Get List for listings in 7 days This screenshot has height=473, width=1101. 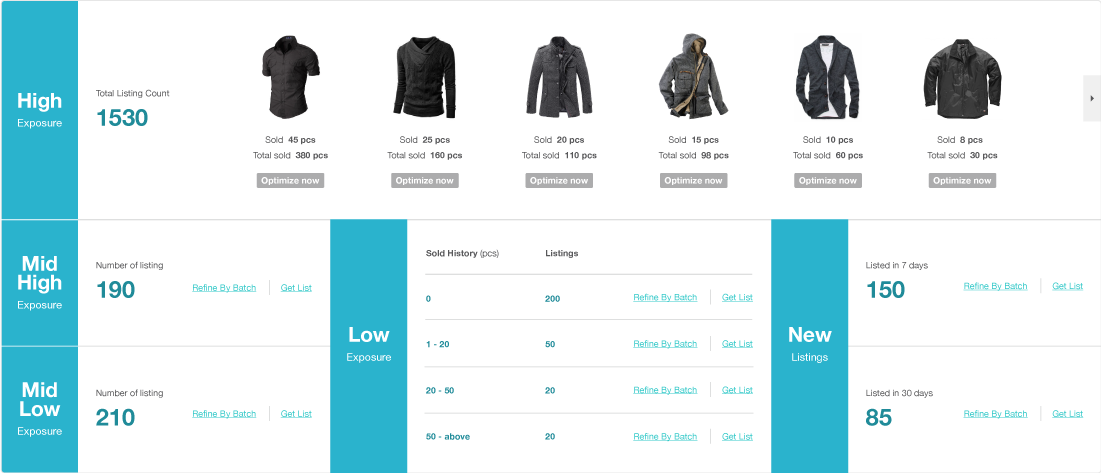point(1067,286)
